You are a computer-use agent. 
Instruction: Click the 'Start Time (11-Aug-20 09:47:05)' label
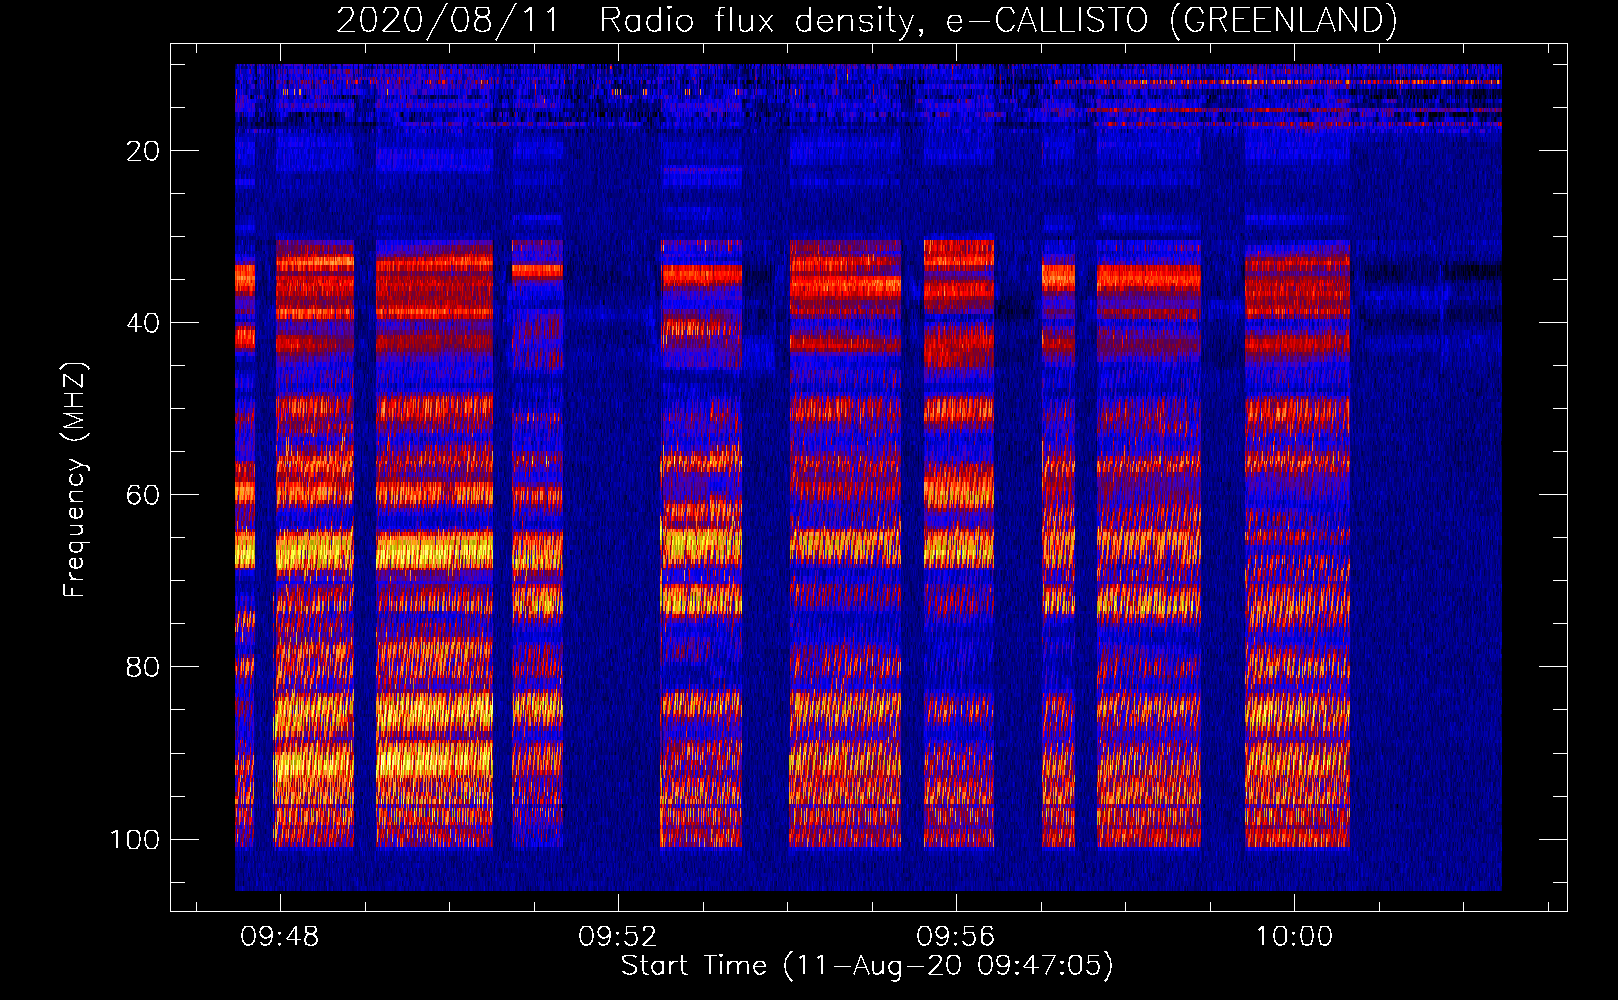pyautogui.click(x=867, y=966)
